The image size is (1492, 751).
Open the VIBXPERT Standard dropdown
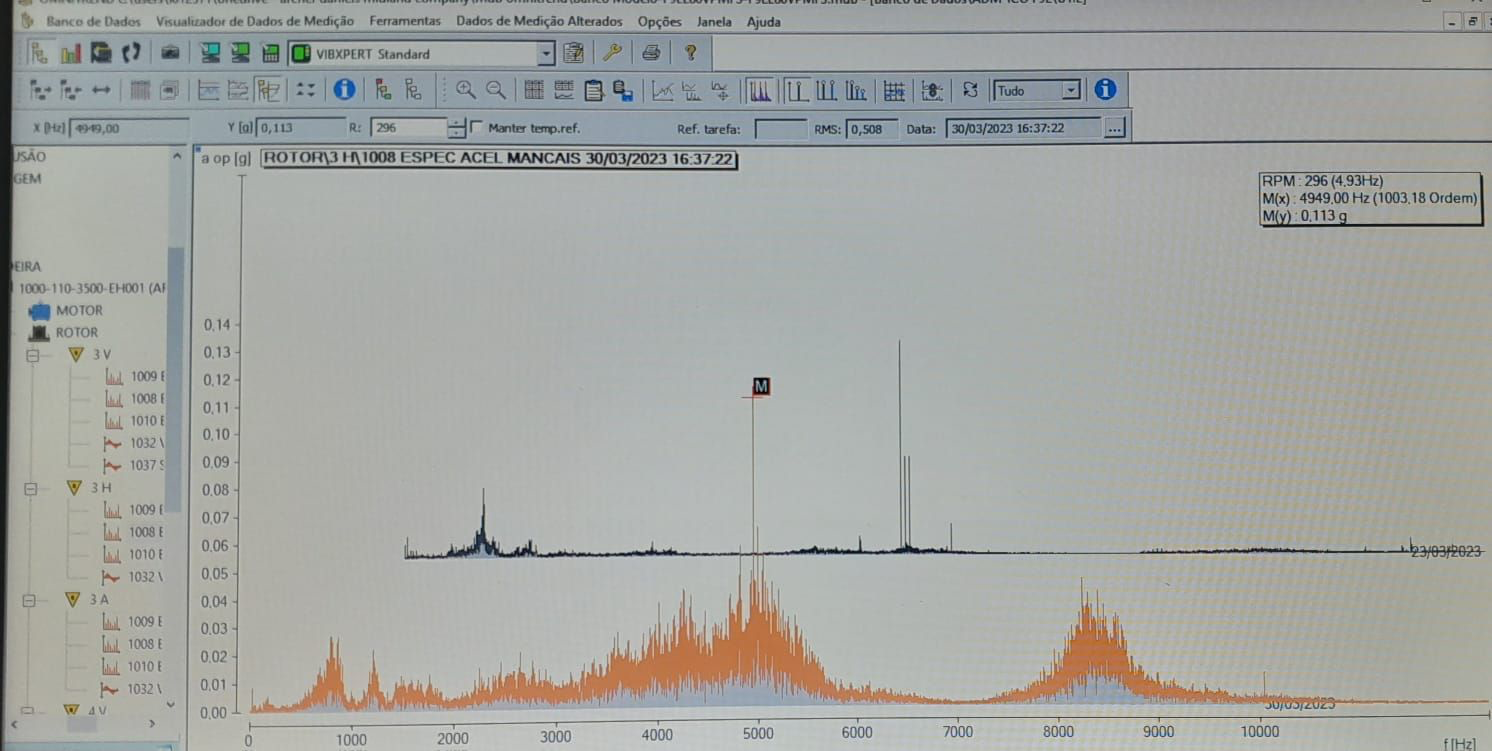coord(545,54)
